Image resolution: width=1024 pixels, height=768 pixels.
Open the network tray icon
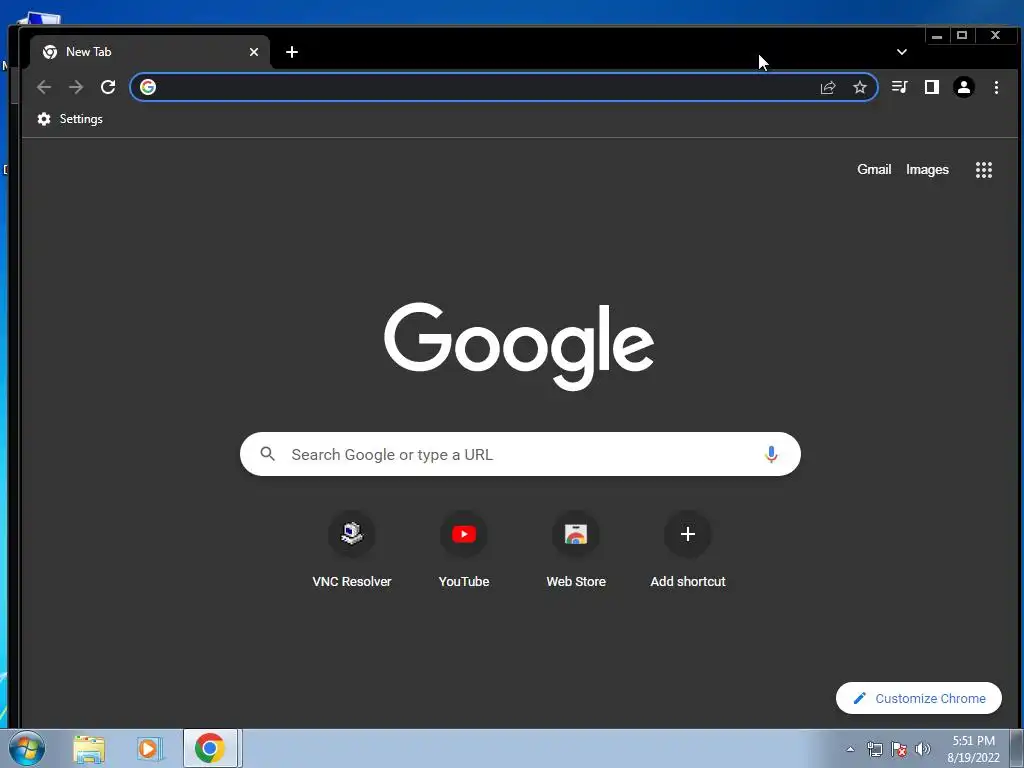[874, 749]
